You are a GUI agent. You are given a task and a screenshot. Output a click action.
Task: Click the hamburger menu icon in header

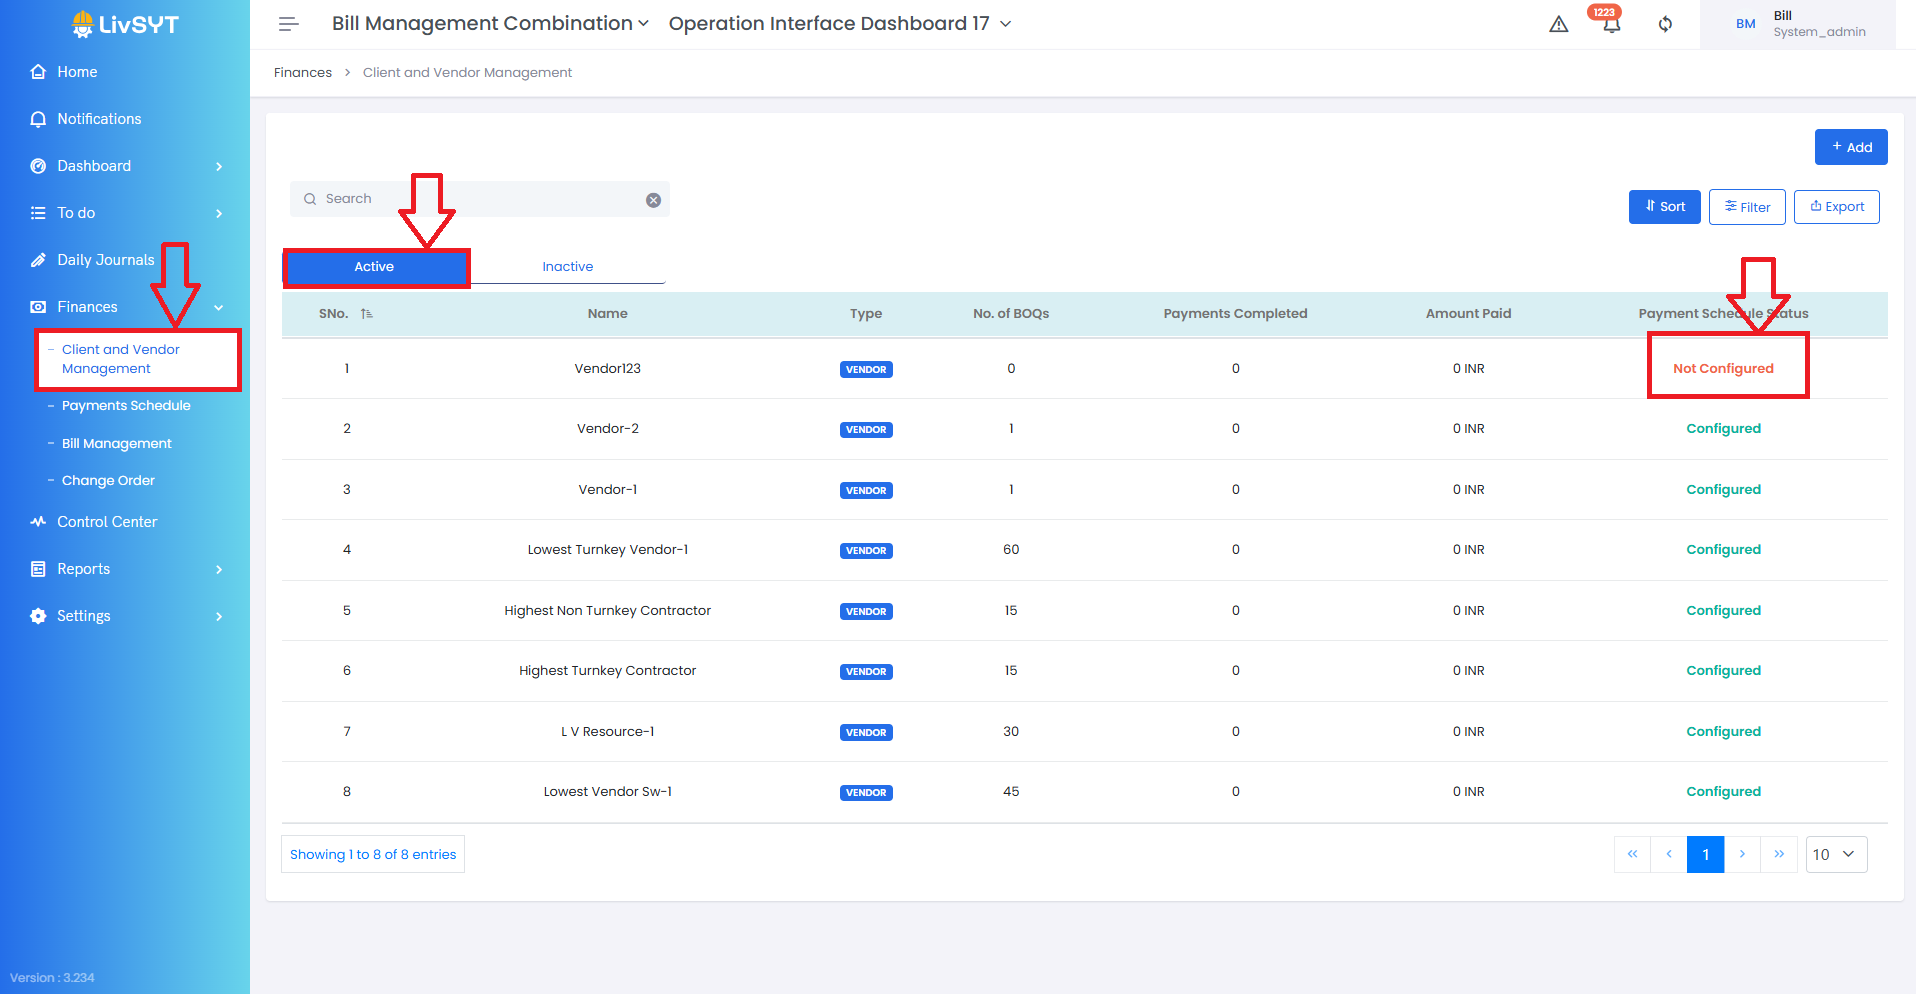pyautogui.click(x=289, y=24)
